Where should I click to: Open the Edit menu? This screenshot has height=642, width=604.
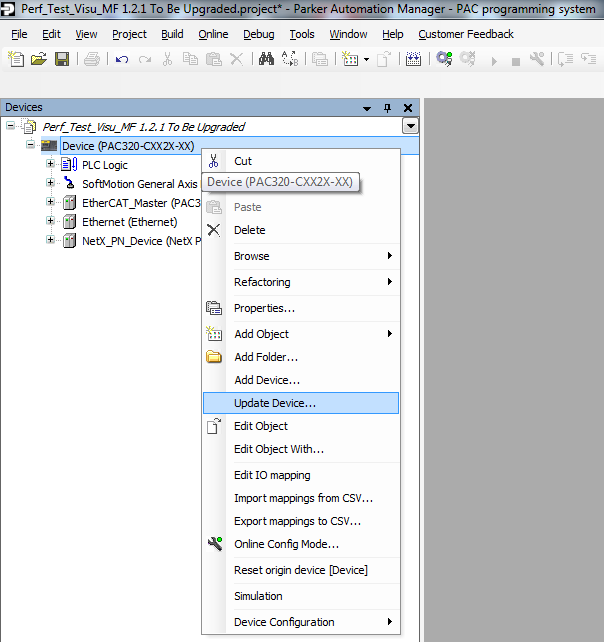click(51, 34)
